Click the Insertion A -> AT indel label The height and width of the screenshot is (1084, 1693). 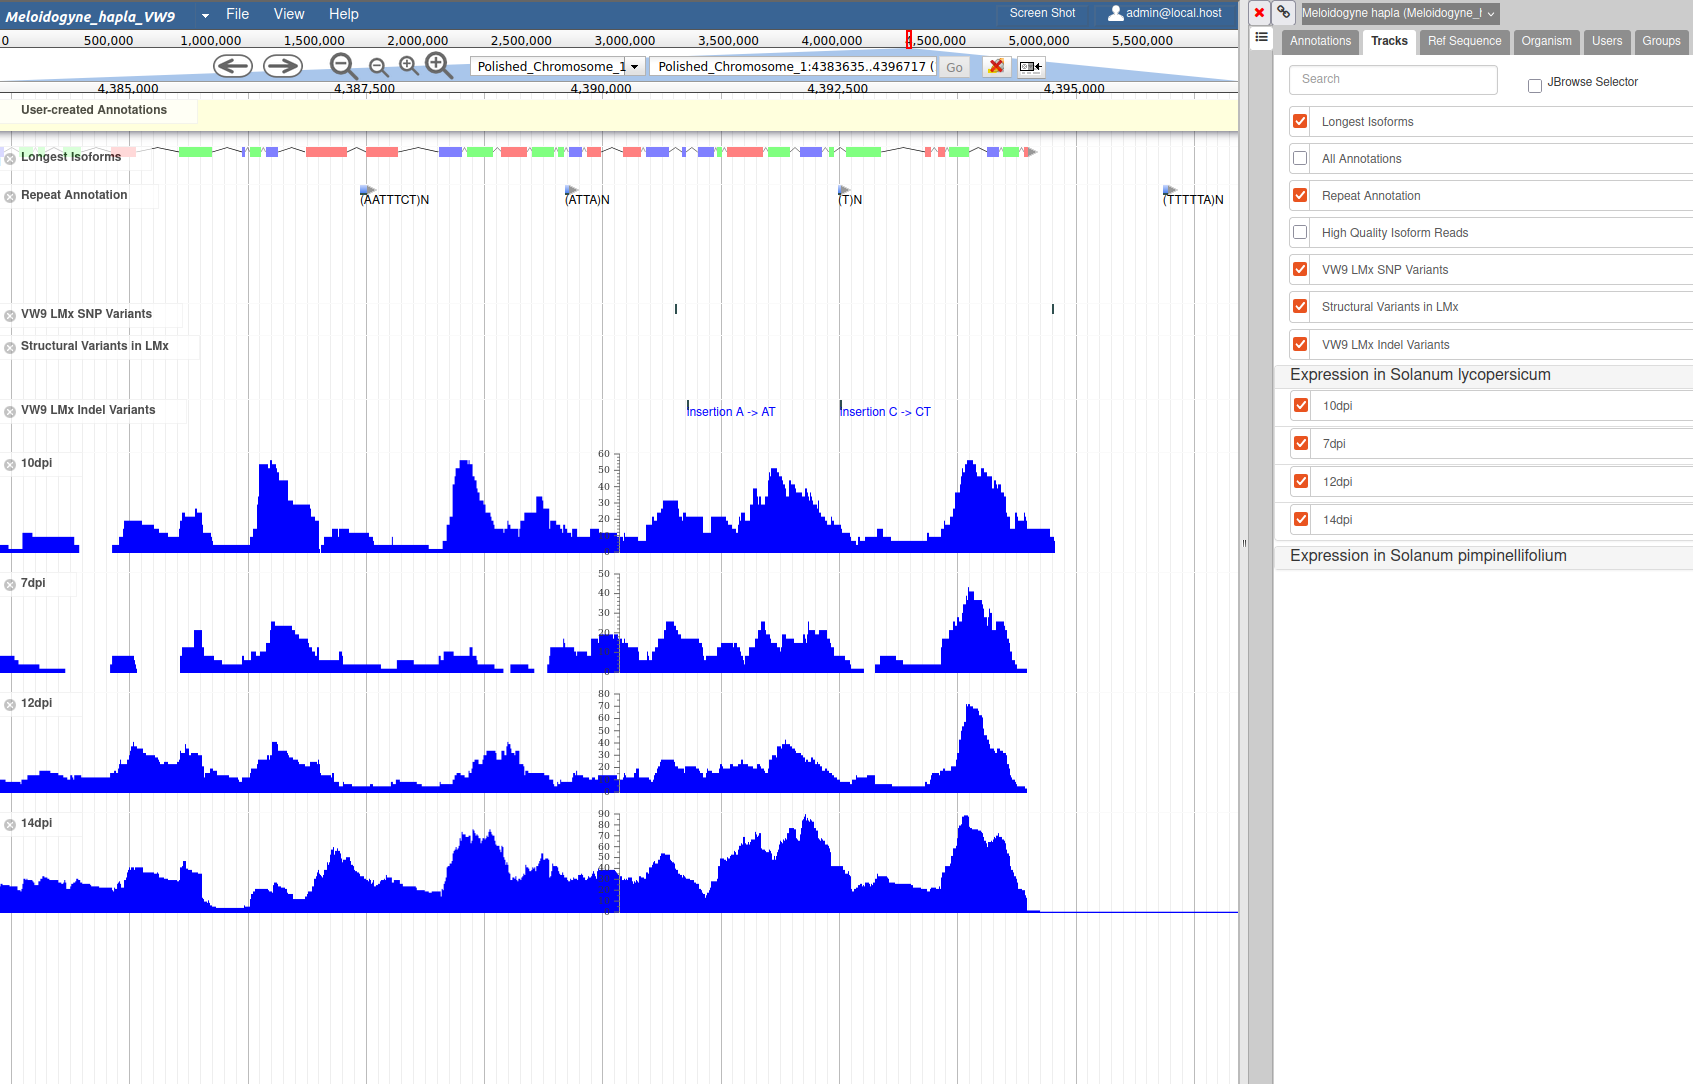pos(731,411)
